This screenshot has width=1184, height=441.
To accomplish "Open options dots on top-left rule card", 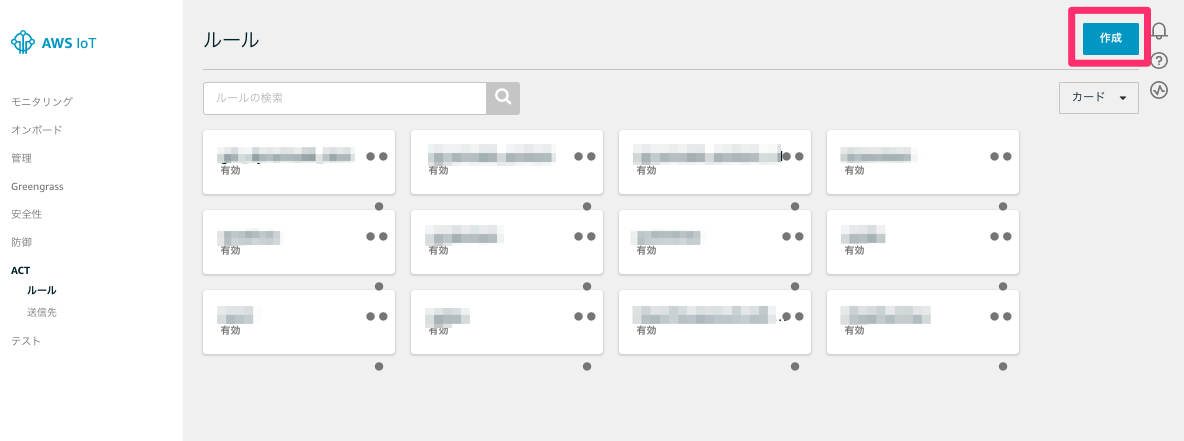I will click(x=376, y=157).
